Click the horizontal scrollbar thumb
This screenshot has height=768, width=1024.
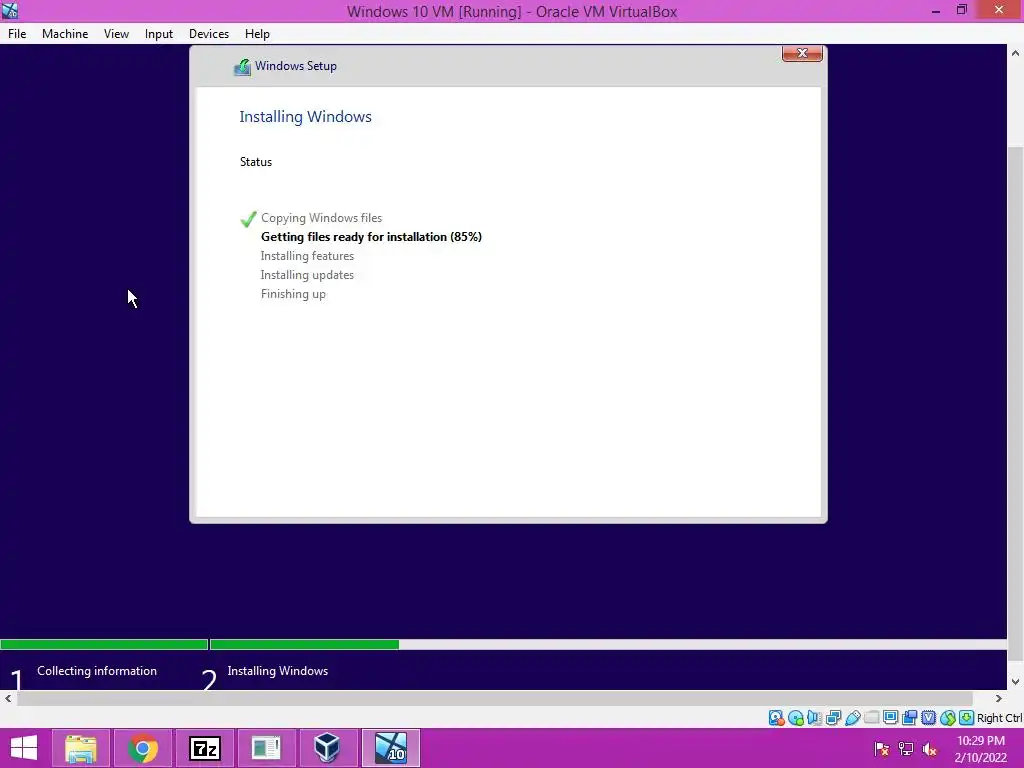coord(495,698)
